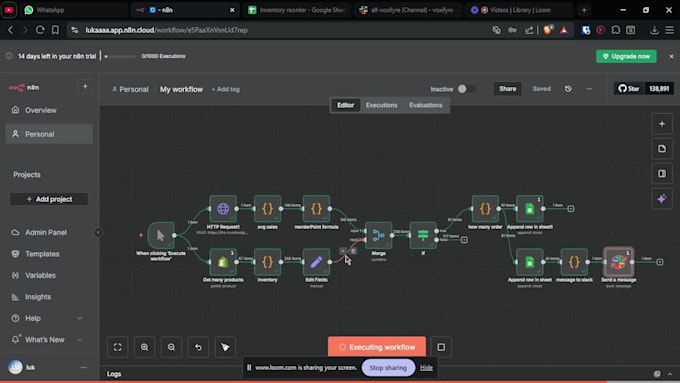The width and height of the screenshot is (680, 383).
Task: Click the Add tag link
Action: click(x=226, y=89)
